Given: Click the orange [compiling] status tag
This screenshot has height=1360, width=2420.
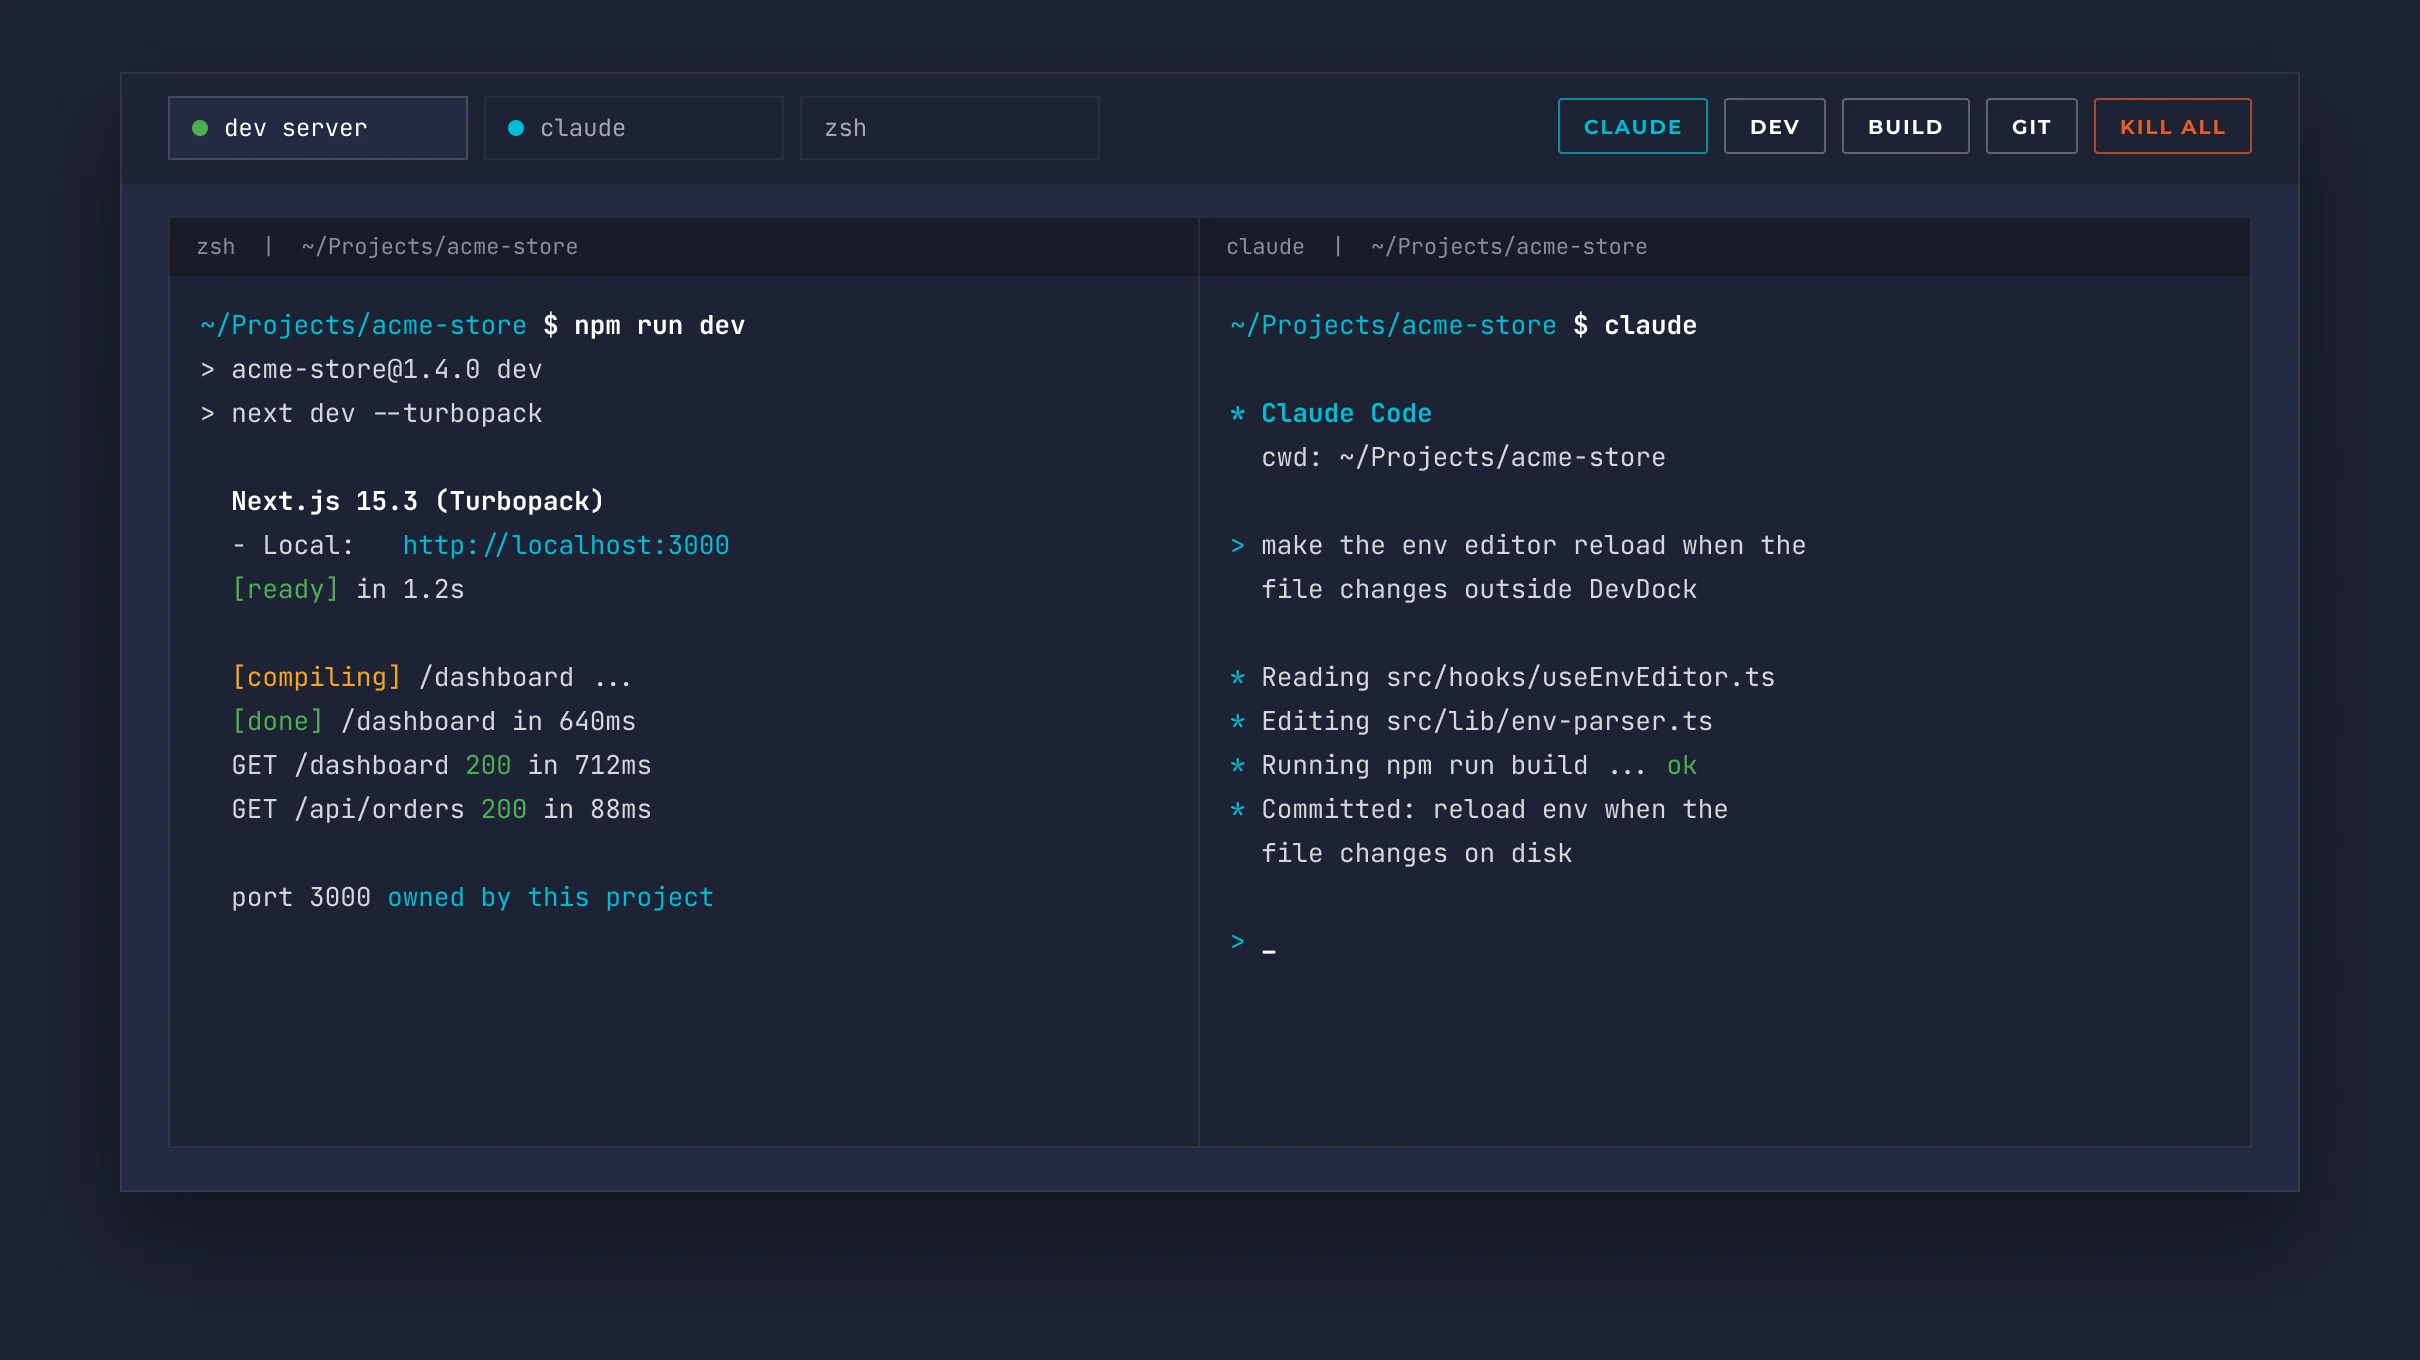Looking at the screenshot, I should tap(316, 678).
